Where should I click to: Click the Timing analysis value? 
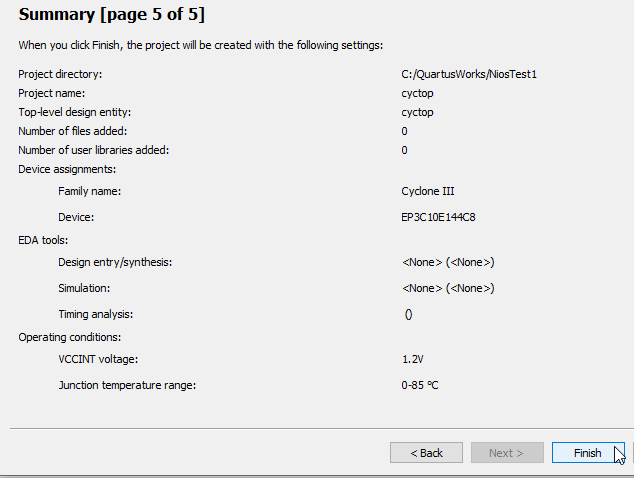pyautogui.click(x=408, y=315)
